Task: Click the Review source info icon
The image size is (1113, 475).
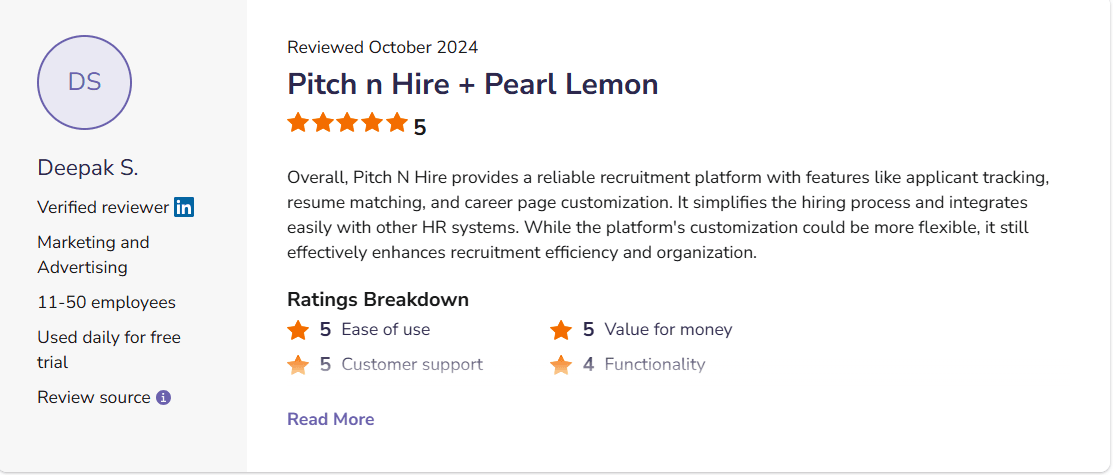Action: tap(164, 397)
